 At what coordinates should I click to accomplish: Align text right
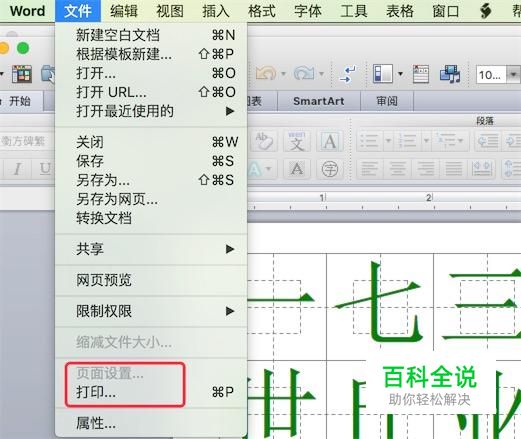[x=426, y=169]
